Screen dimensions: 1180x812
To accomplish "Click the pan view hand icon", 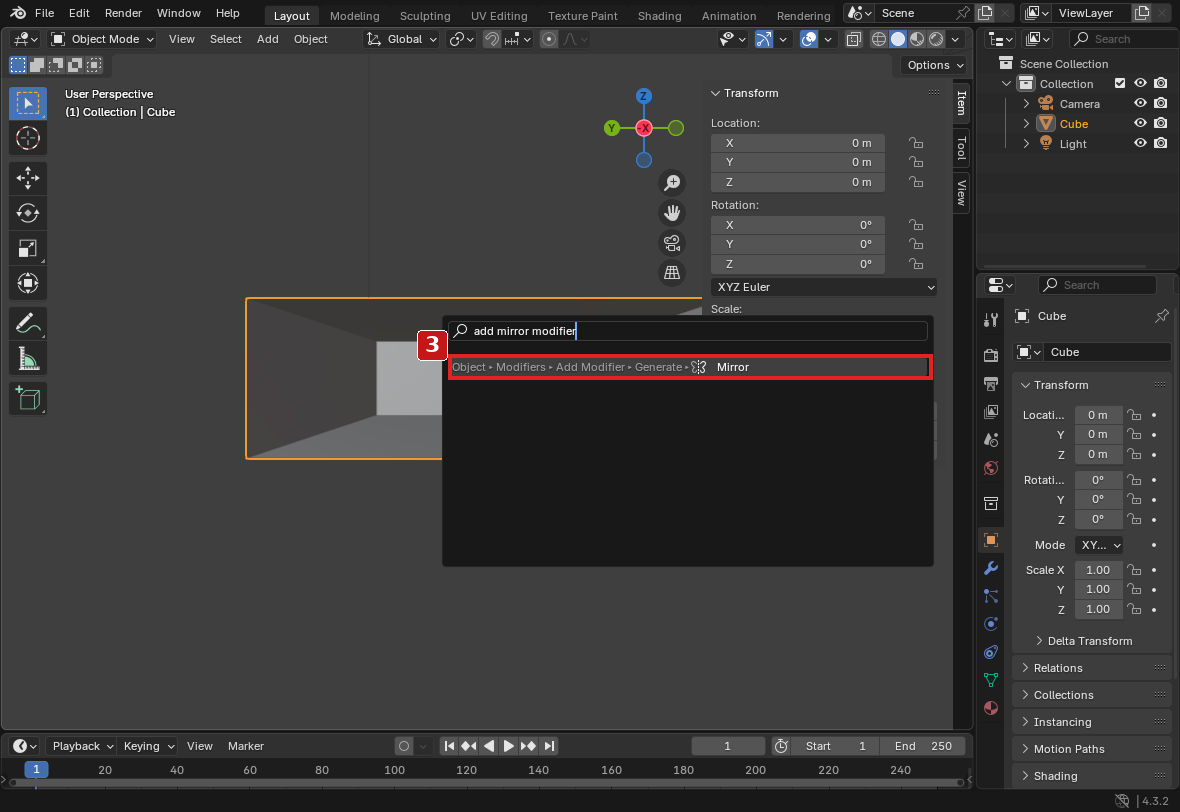I will coord(672,213).
